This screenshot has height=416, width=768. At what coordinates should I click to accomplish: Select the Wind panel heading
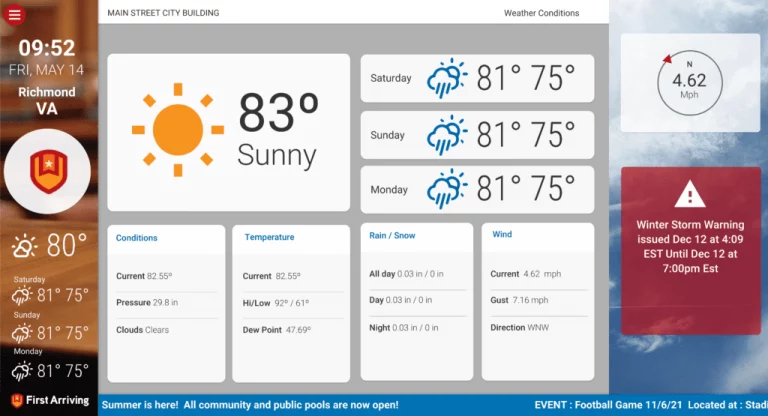pos(502,235)
